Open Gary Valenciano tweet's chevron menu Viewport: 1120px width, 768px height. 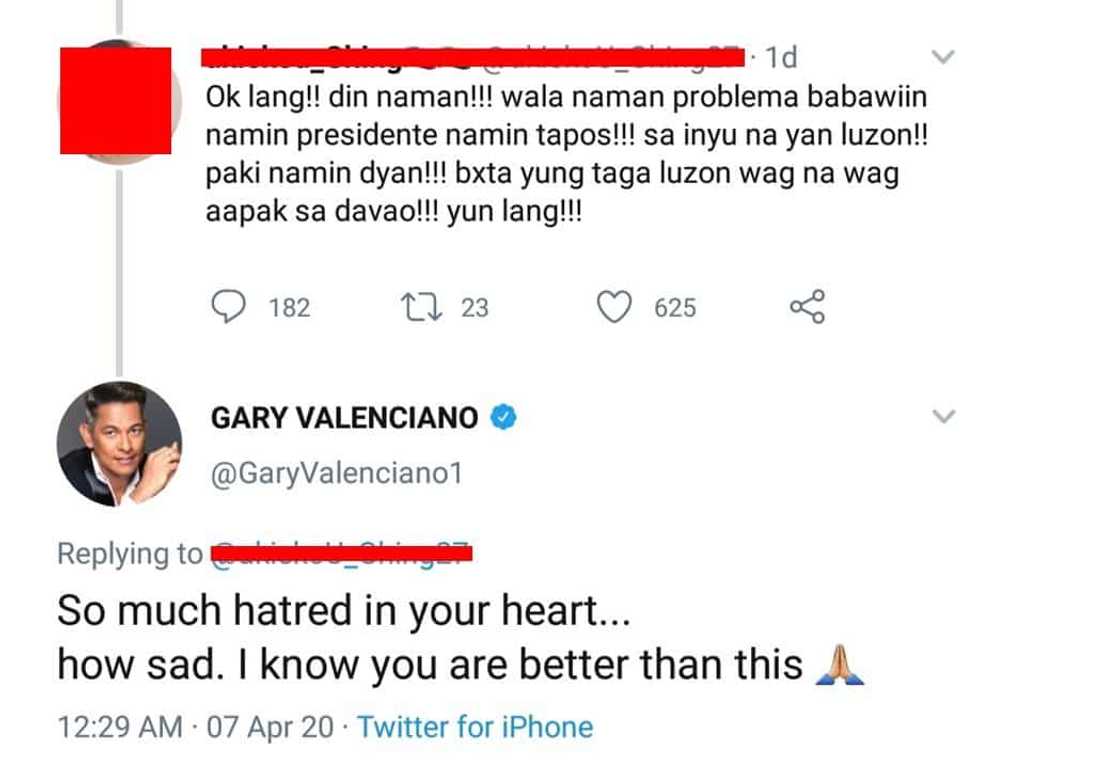[x=943, y=416]
